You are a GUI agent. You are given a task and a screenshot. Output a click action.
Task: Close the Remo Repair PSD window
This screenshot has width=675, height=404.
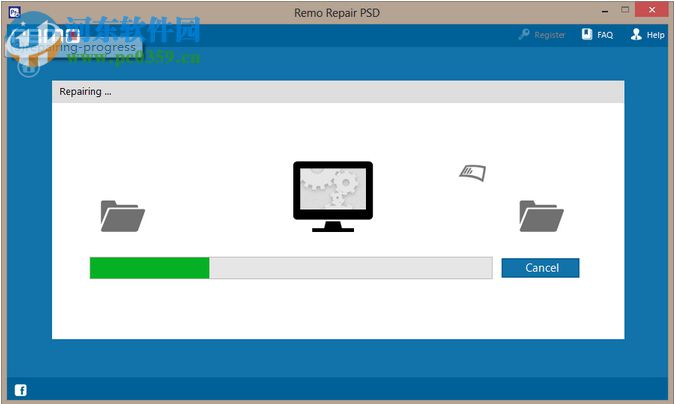[652, 9]
